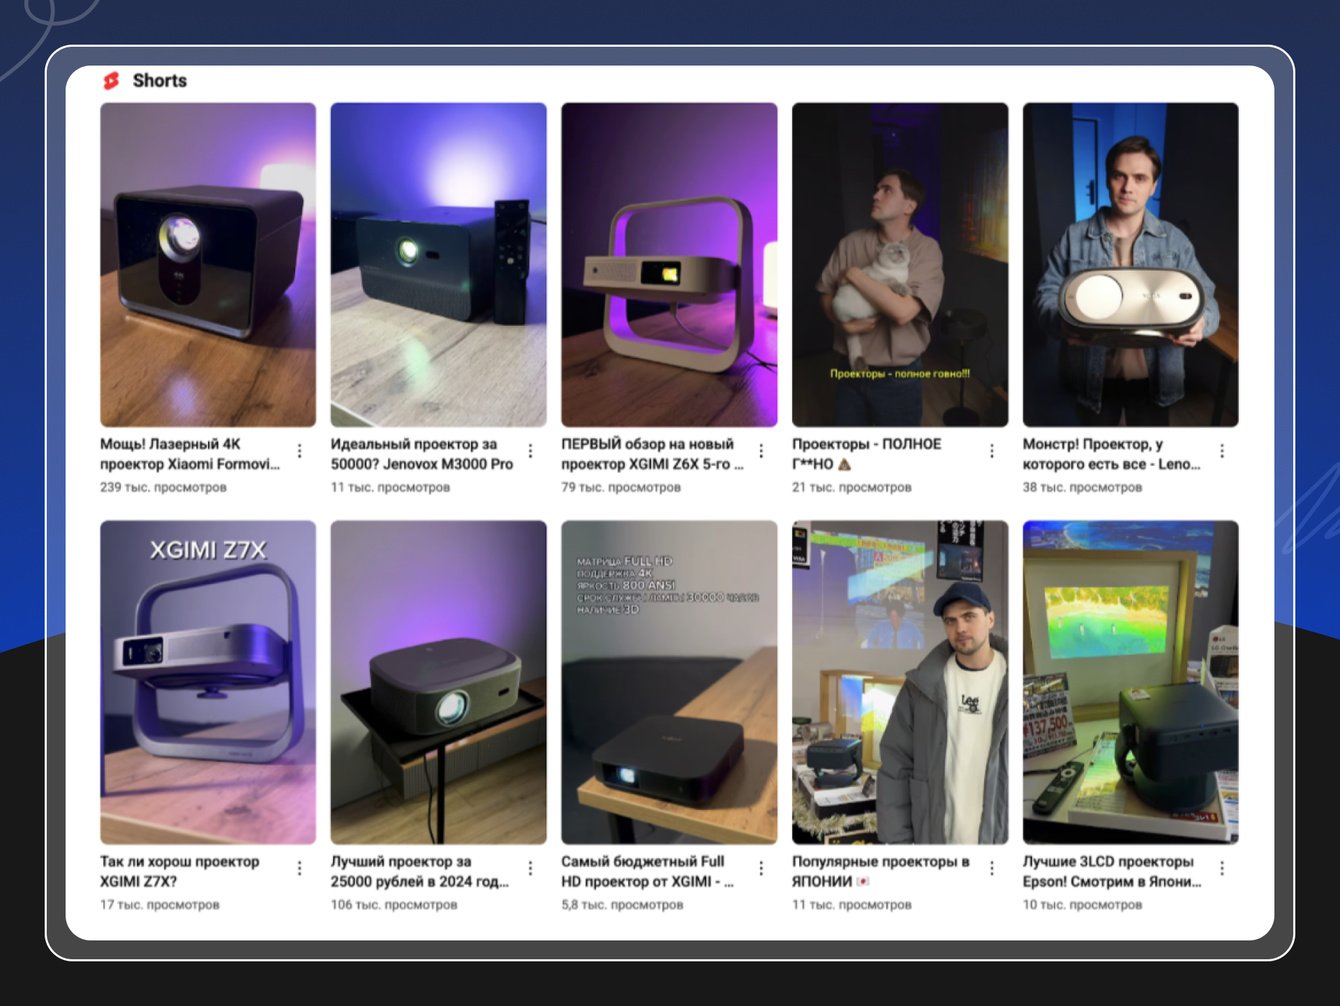
Task: Open options menu for 'Самый бюджетный Full HD' short
Action: click(x=761, y=869)
